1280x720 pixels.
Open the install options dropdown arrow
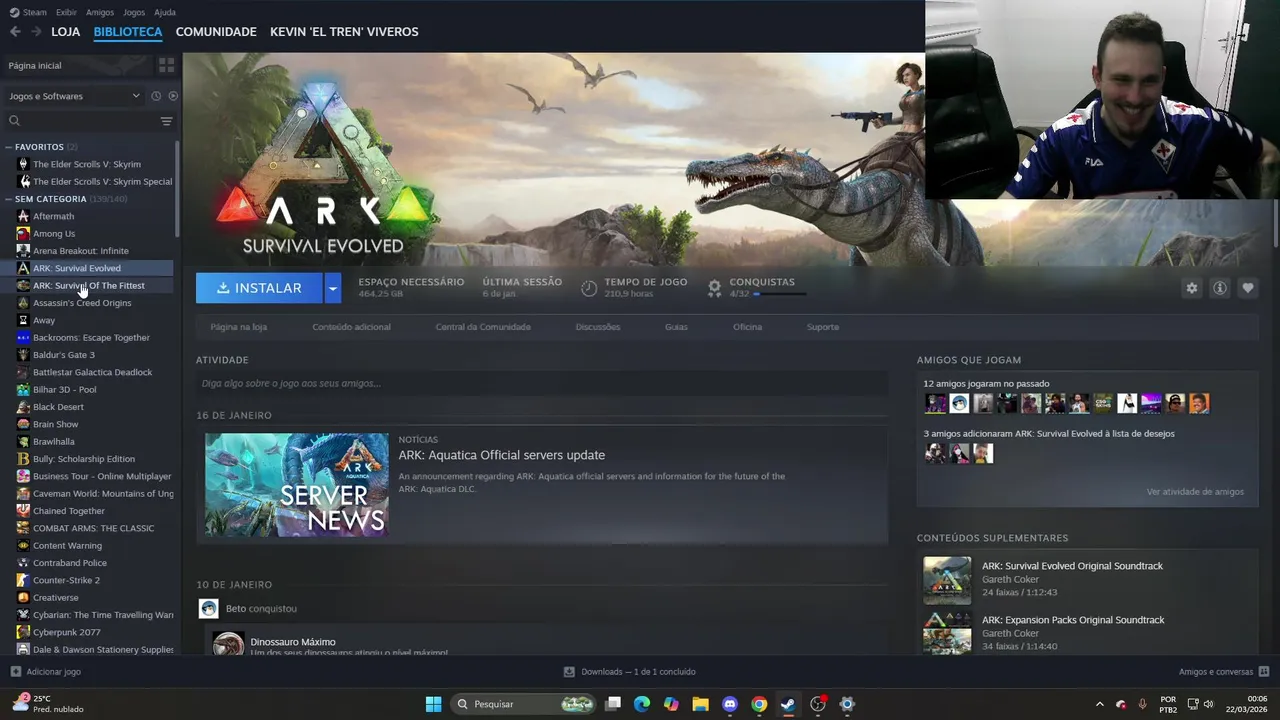[x=333, y=288]
